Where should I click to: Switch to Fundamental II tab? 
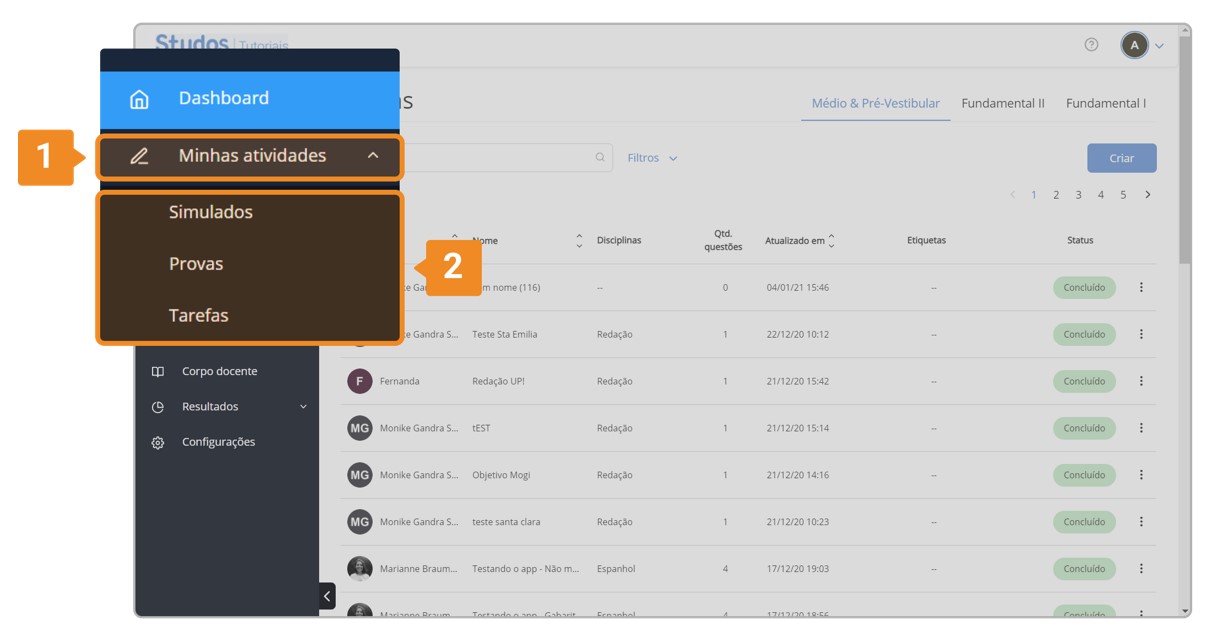tap(1003, 103)
